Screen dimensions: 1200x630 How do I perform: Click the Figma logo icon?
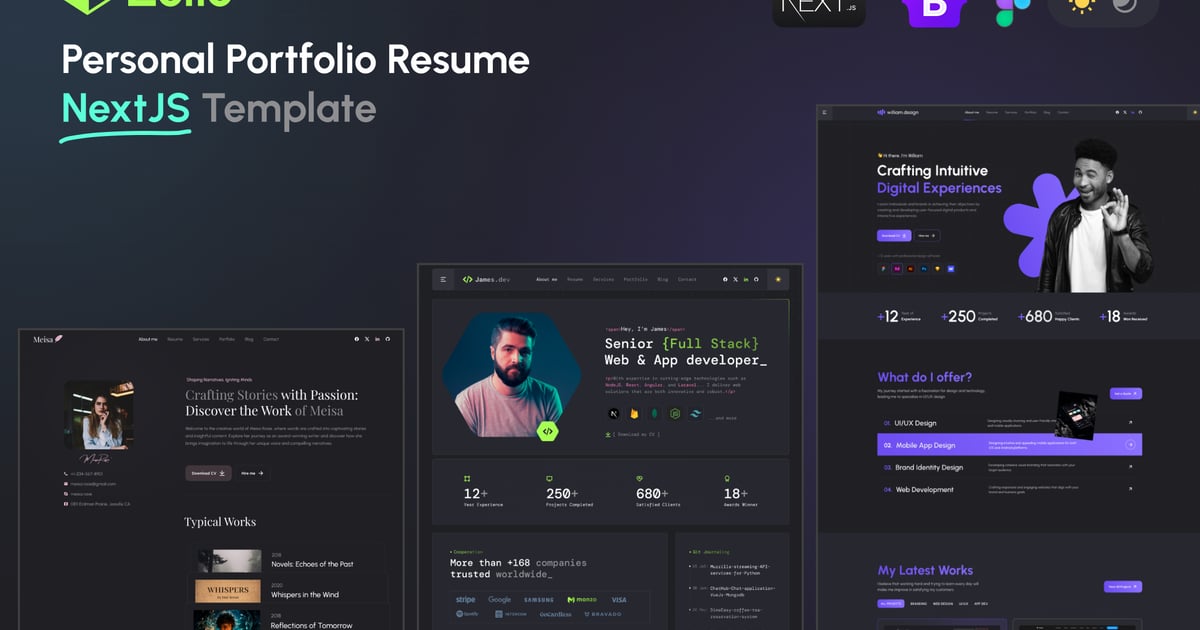1007,10
